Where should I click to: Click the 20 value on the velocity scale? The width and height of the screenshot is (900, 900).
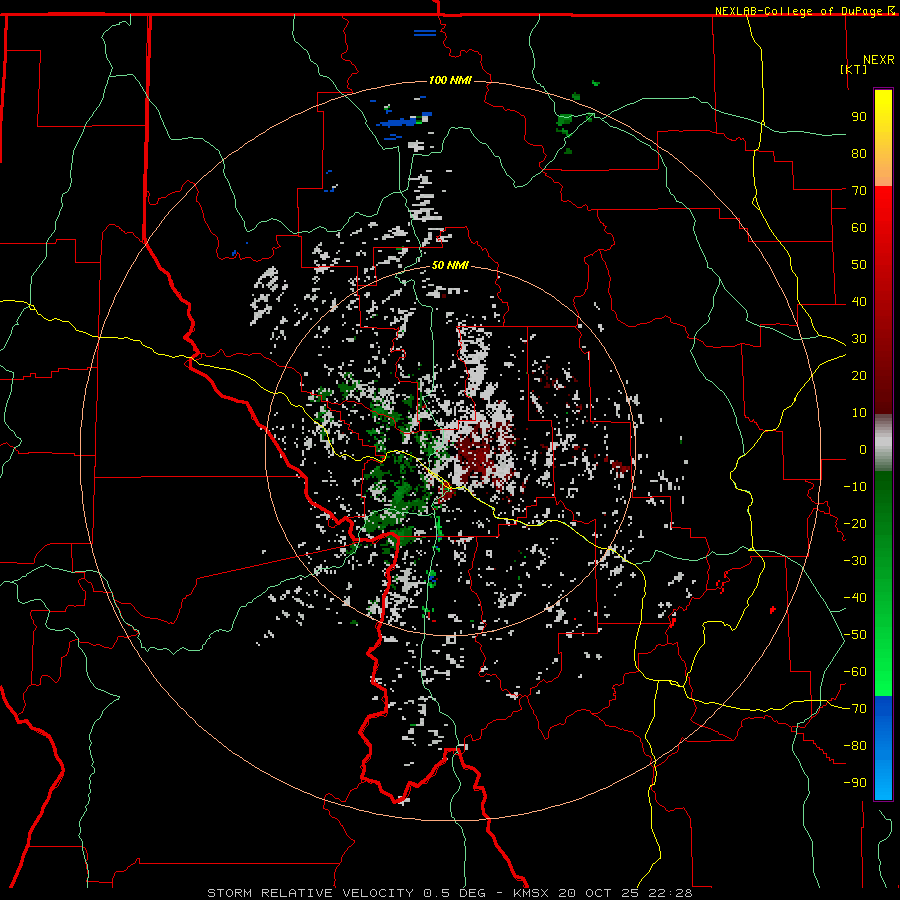click(x=859, y=376)
